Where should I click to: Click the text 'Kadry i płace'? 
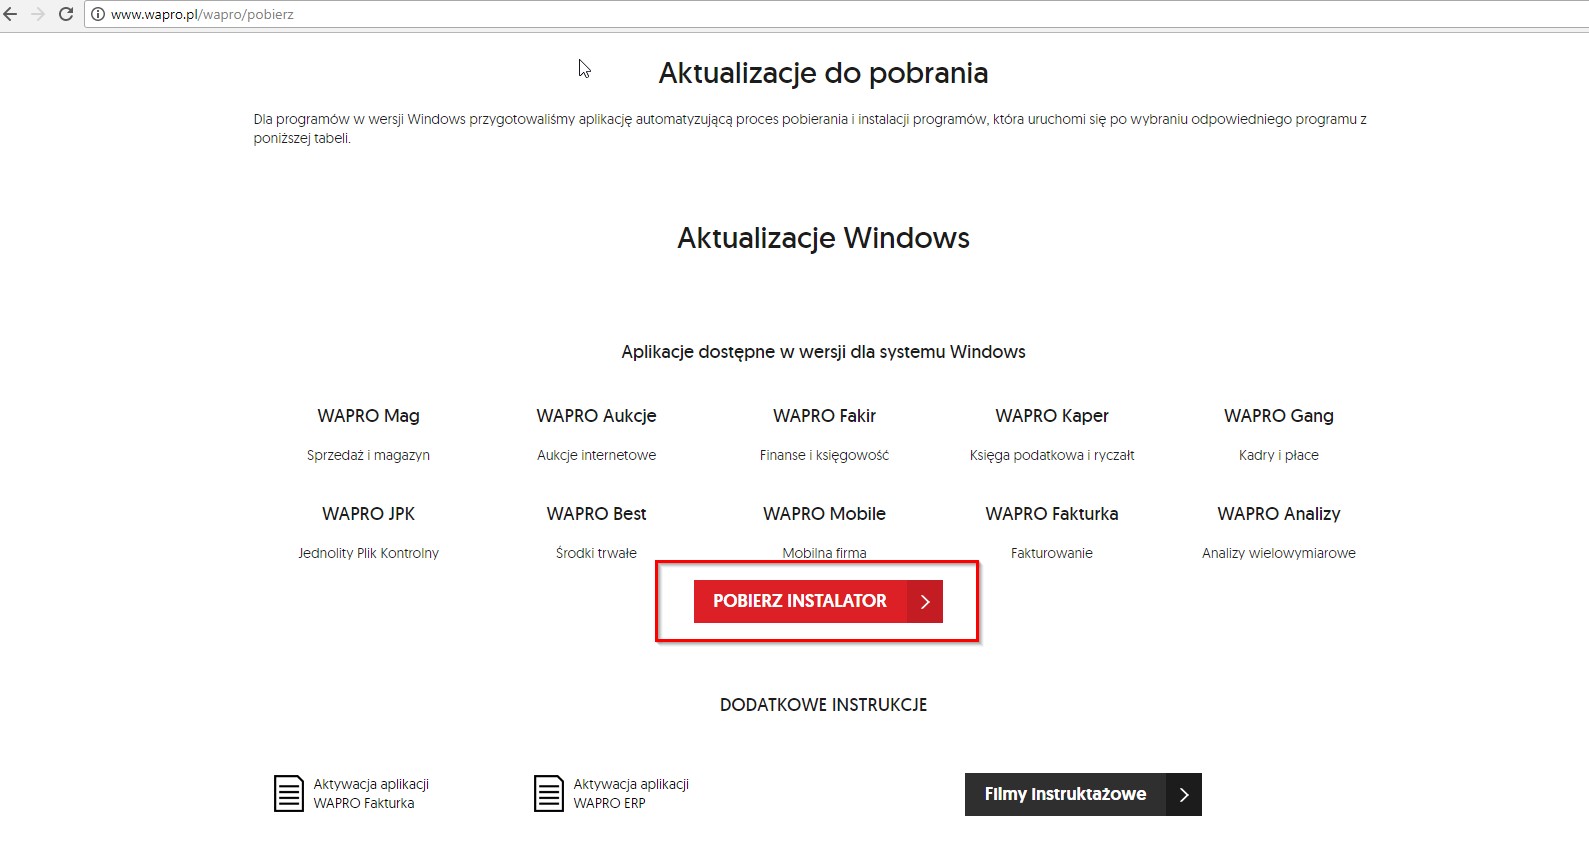pyautogui.click(x=1279, y=455)
